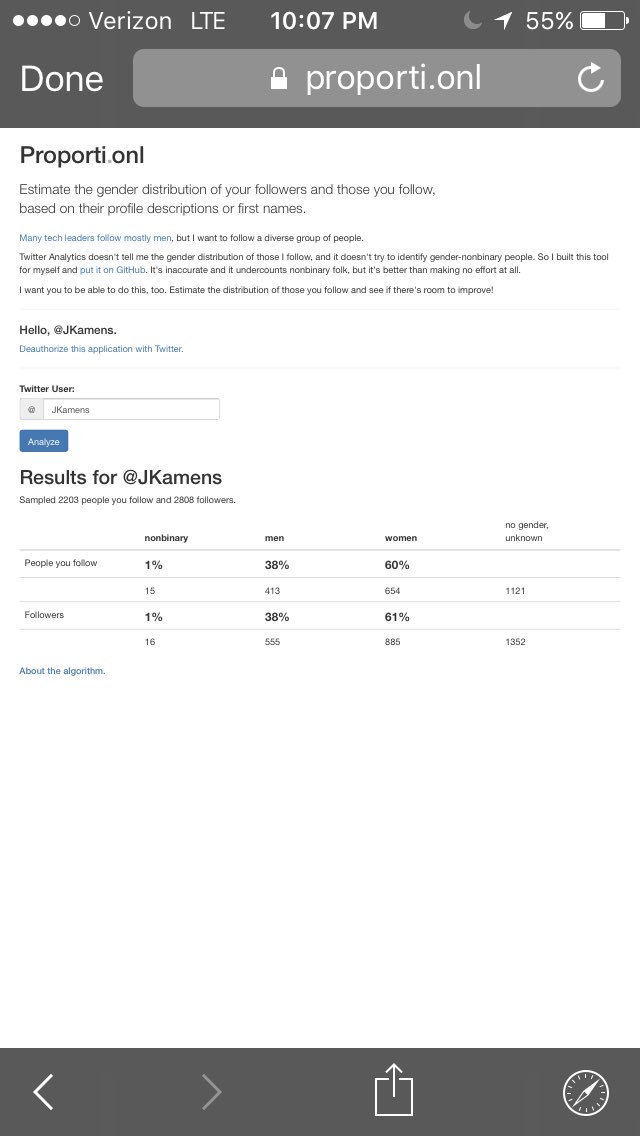Tap the 'no gender, unknown' column header
This screenshot has height=1136, width=640.
click(524, 531)
